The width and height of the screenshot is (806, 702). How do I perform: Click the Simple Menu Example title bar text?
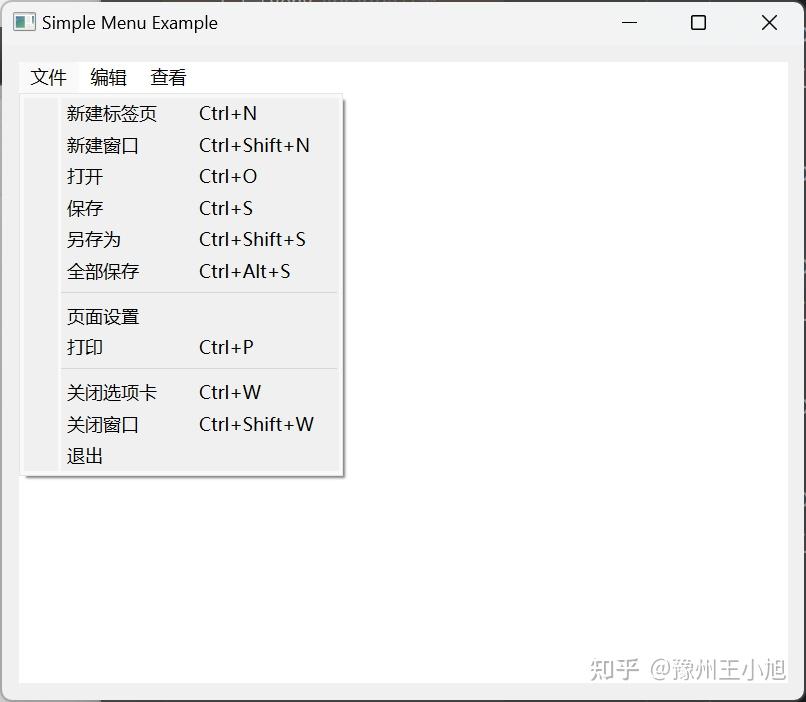tap(129, 22)
